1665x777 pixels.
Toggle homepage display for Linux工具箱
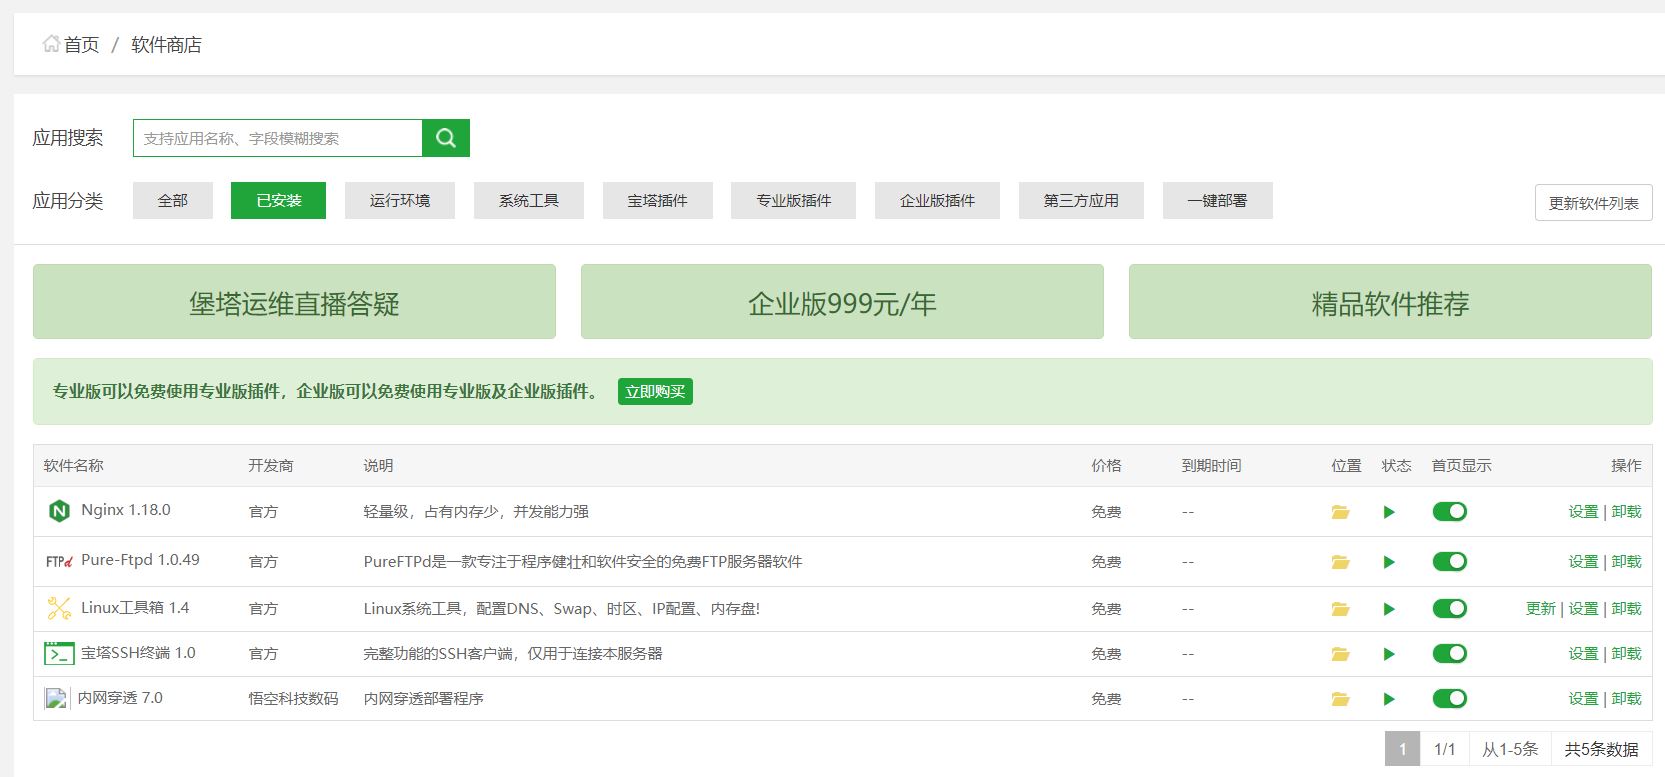click(x=1450, y=609)
